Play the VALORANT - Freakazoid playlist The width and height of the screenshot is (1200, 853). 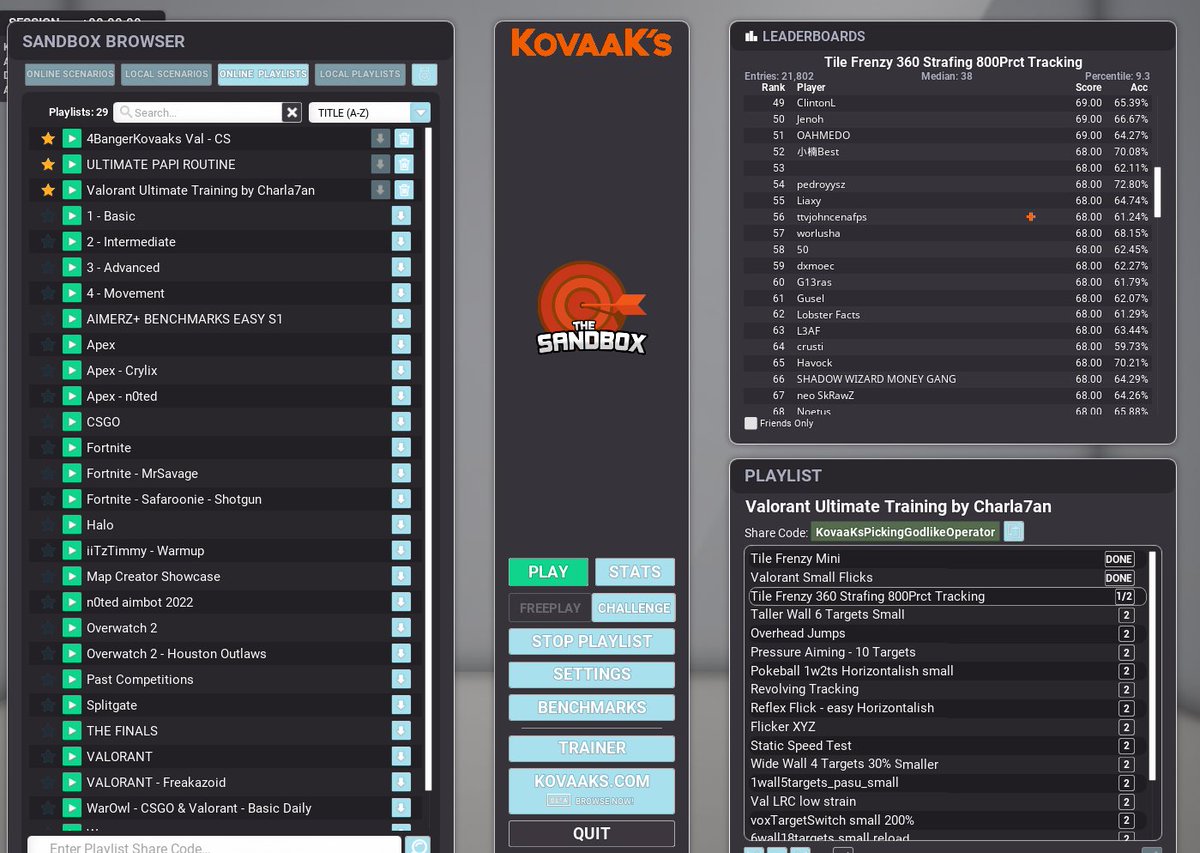click(71, 783)
